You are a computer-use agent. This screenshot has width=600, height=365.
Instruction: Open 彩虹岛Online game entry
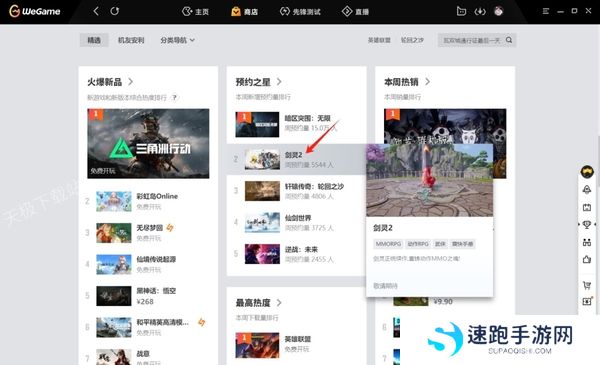(x=148, y=201)
